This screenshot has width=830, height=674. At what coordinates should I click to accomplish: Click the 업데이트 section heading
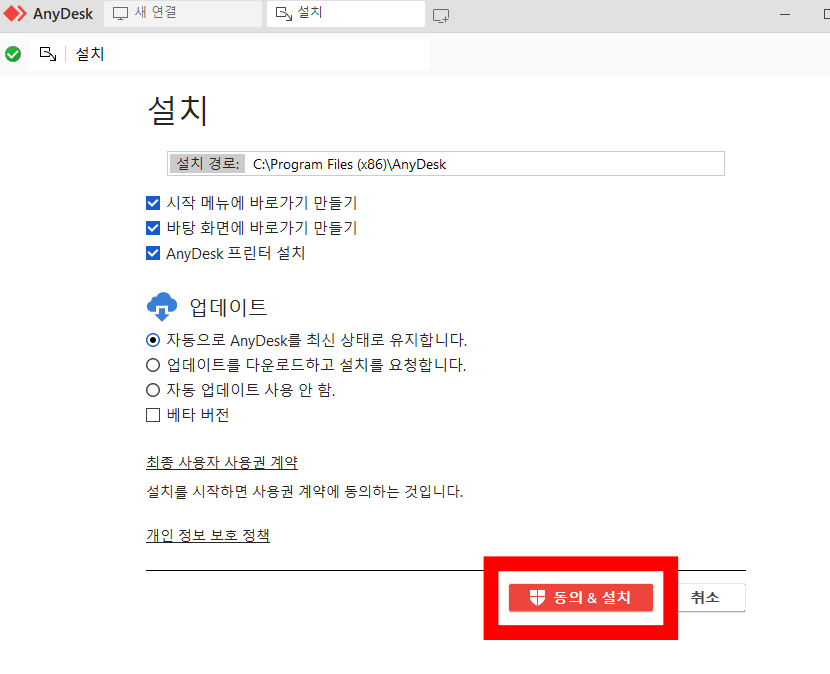229,307
